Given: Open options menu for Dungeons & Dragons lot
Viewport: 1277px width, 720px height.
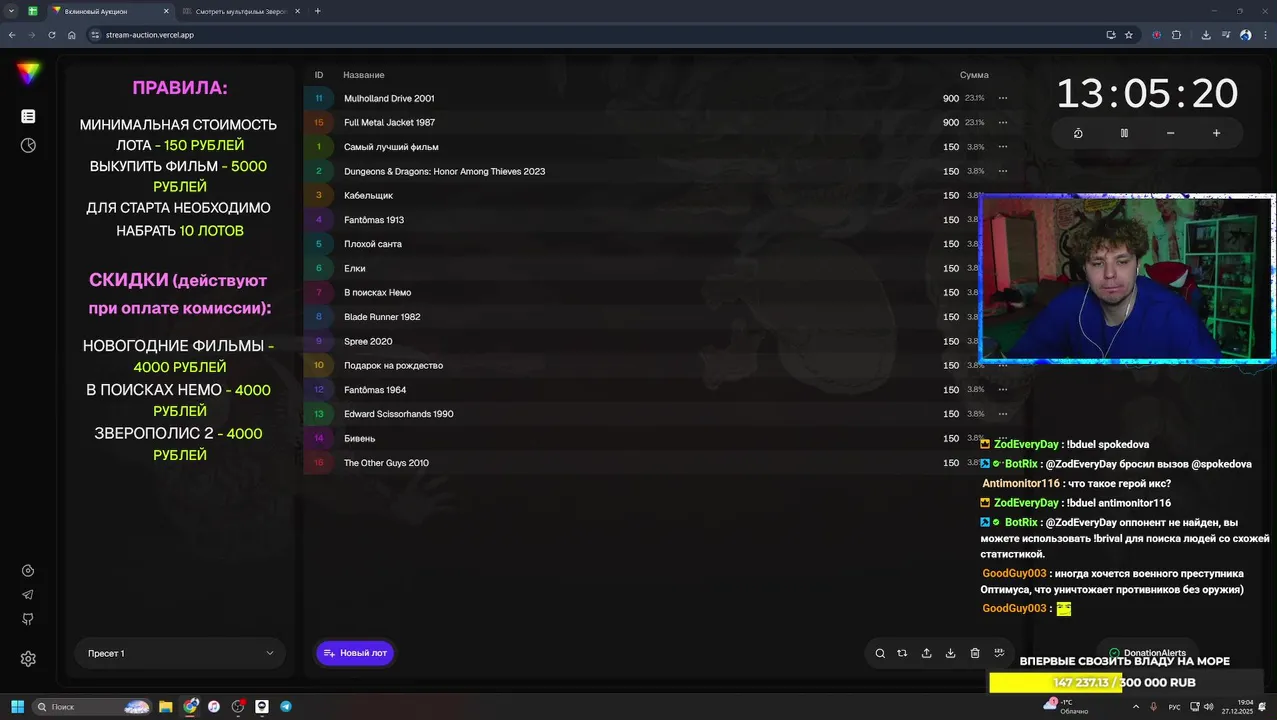Looking at the screenshot, I should pos(1003,171).
